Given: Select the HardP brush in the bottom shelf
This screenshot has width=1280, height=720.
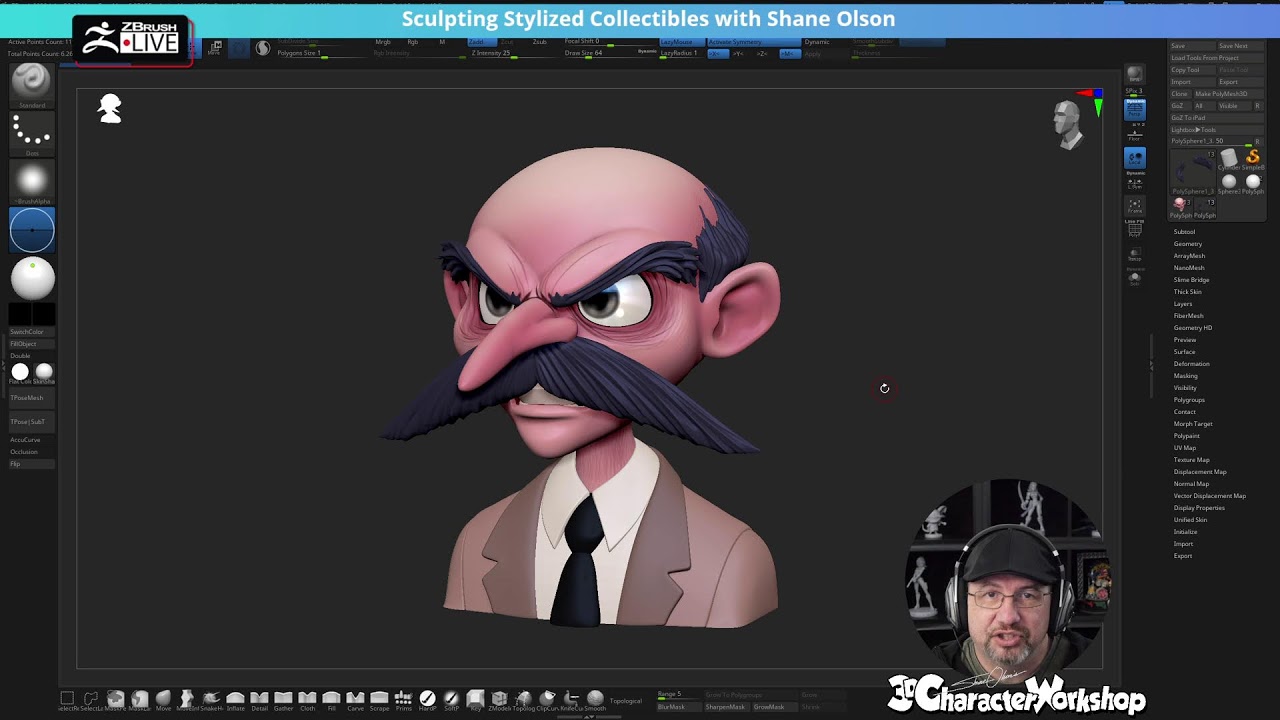Looking at the screenshot, I should pyautogui.click(x=427, y=700).
